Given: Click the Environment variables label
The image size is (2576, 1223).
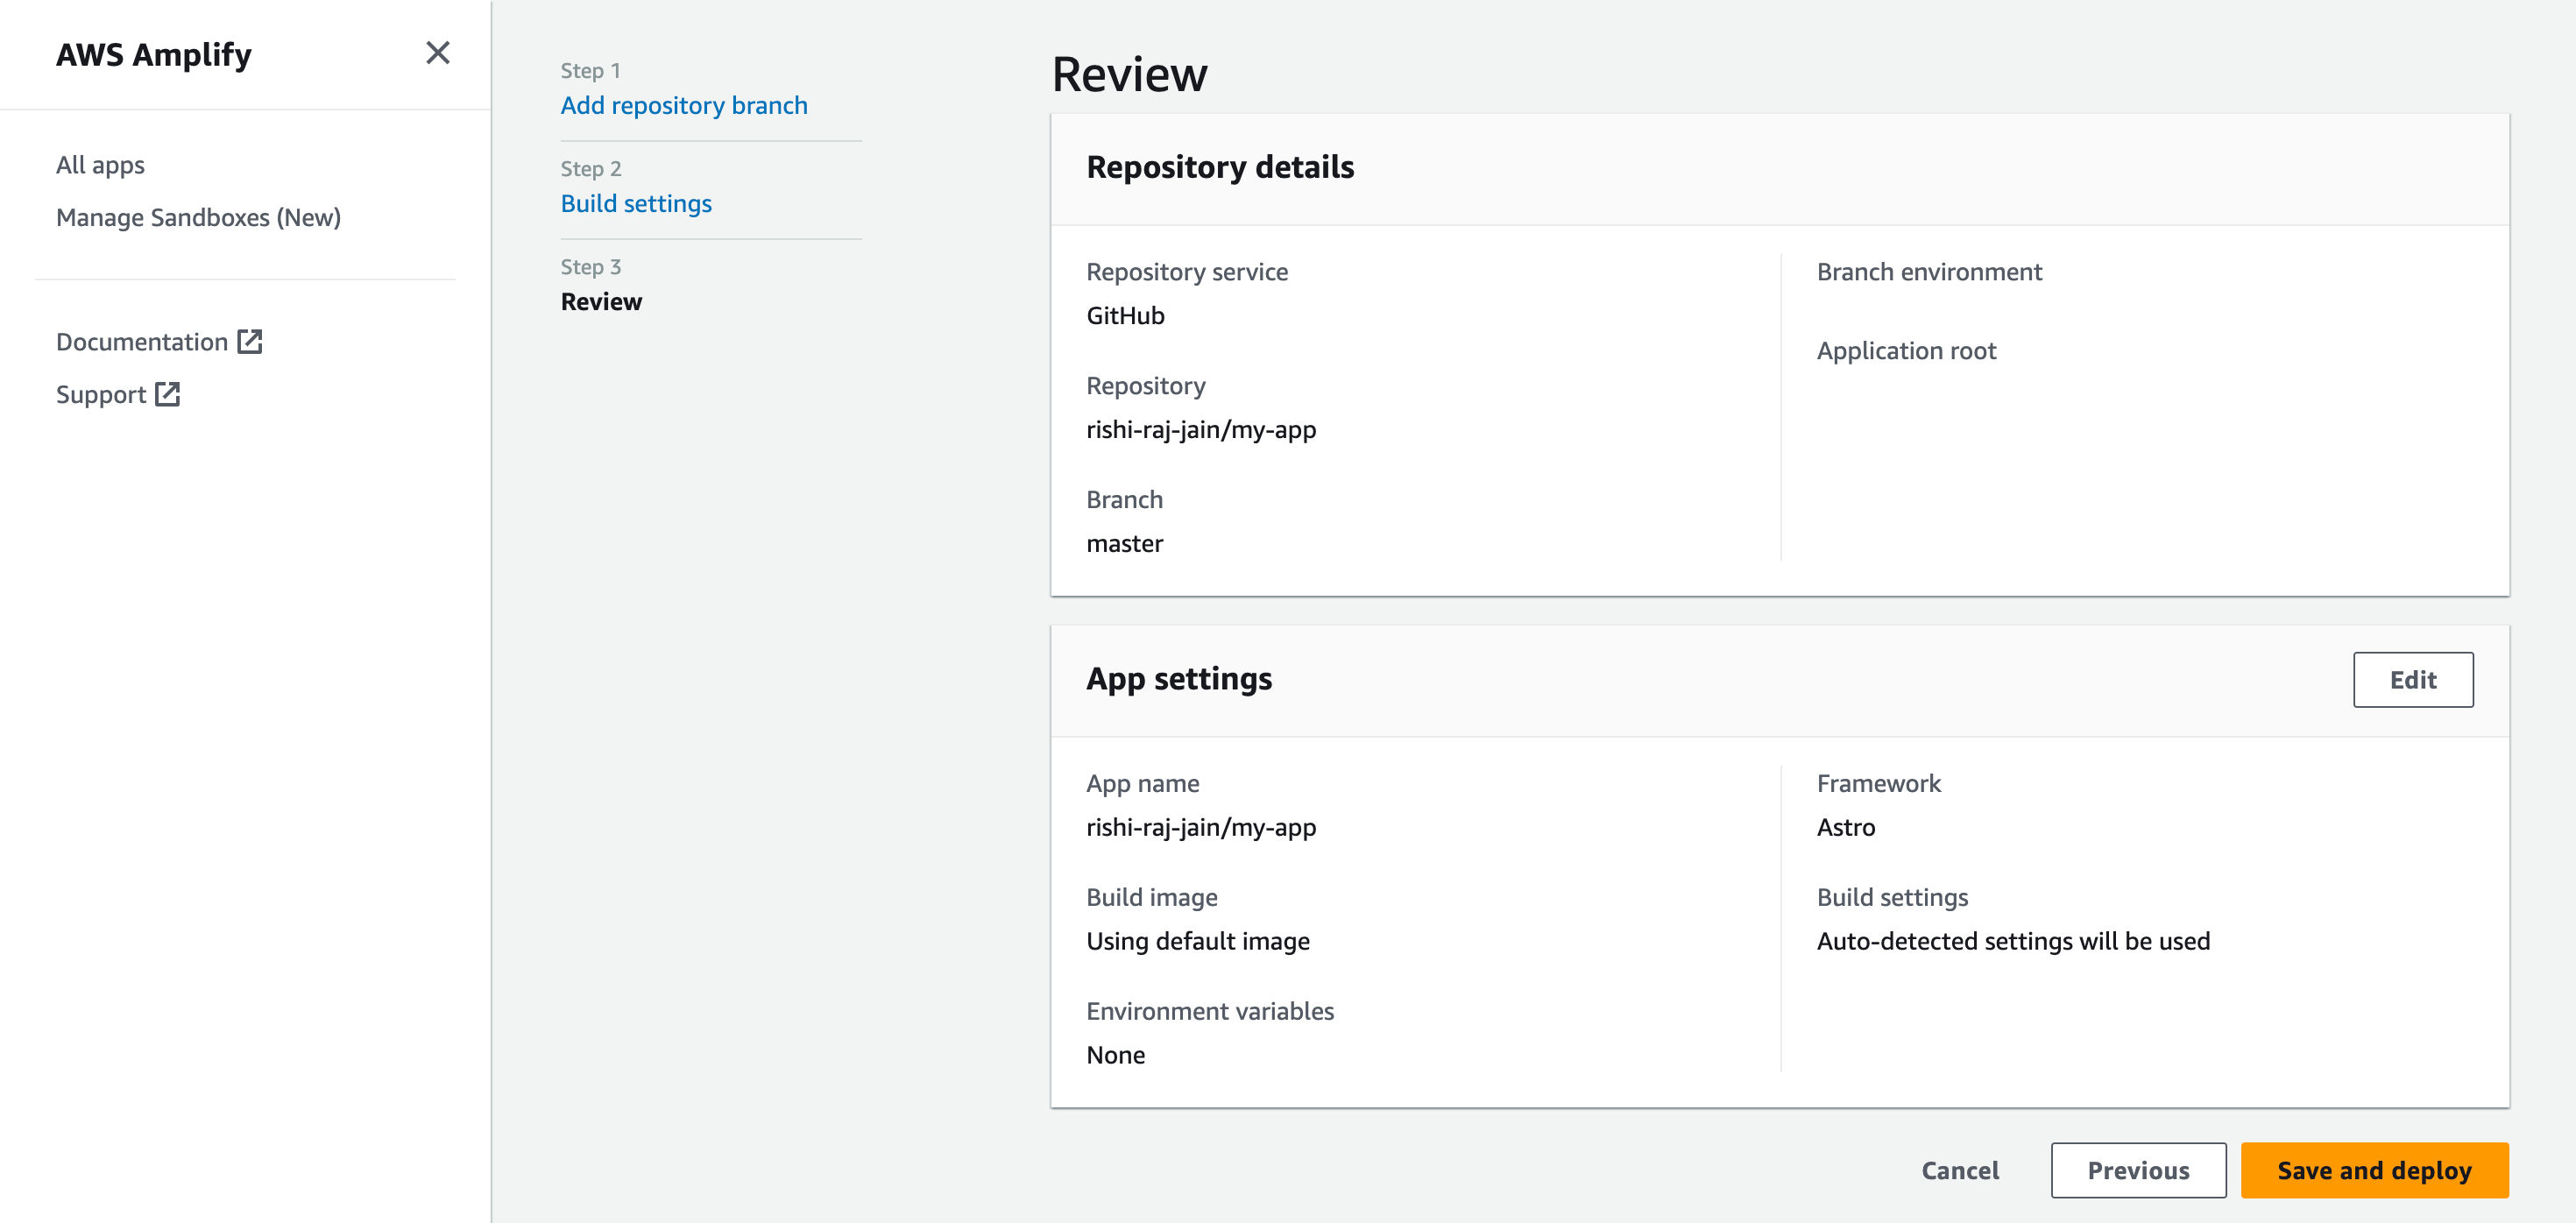Looking at the screenshot, I should coord(1210,1012).
